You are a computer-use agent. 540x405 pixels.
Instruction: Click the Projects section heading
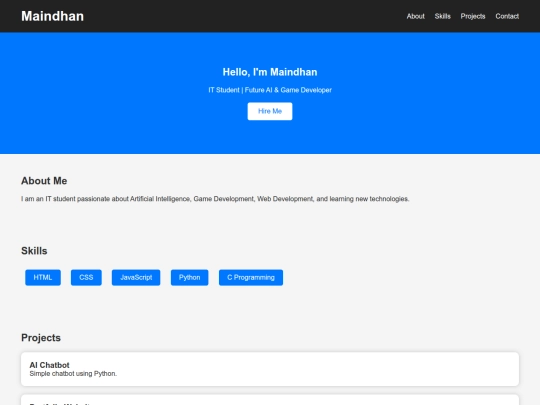point(41,338)
